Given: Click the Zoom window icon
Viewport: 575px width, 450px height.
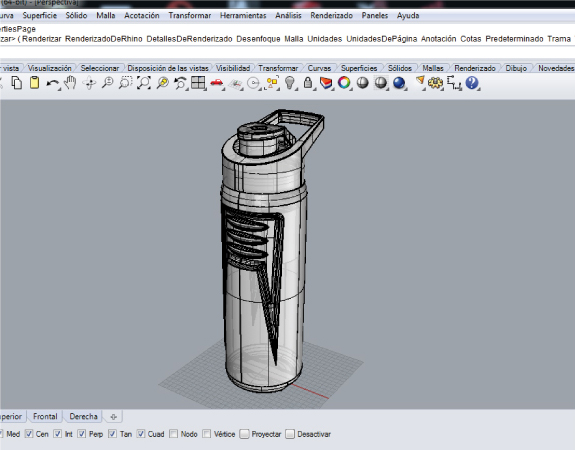Looking at the screenshot, I should (x=125, y=83).
